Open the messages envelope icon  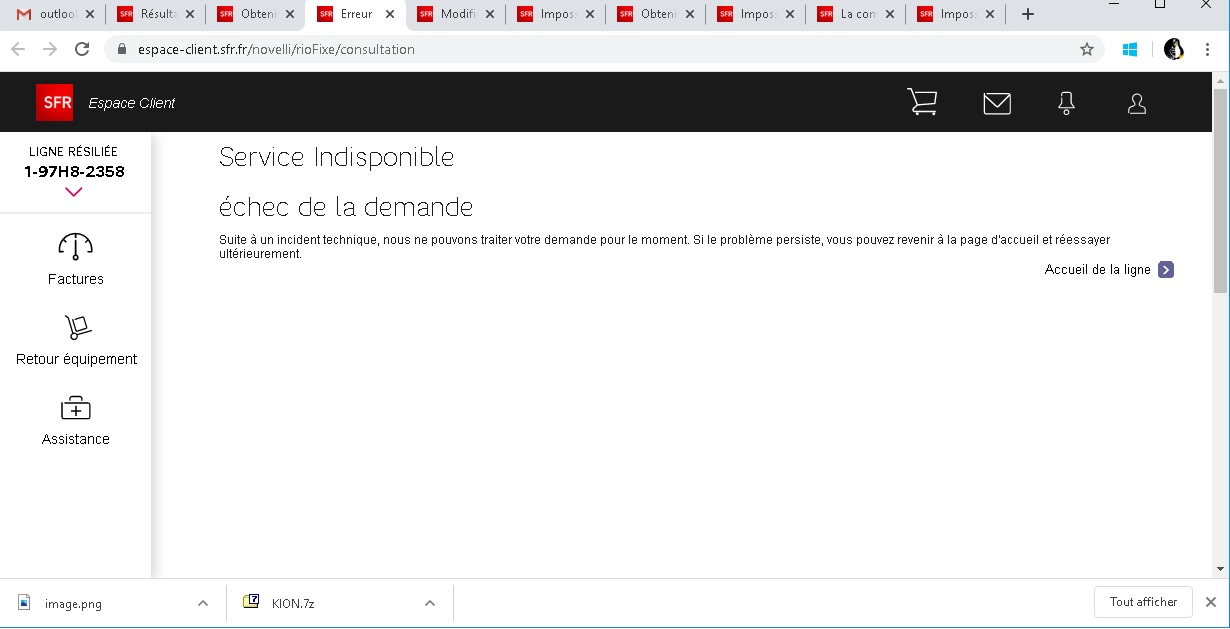point(996,103)
